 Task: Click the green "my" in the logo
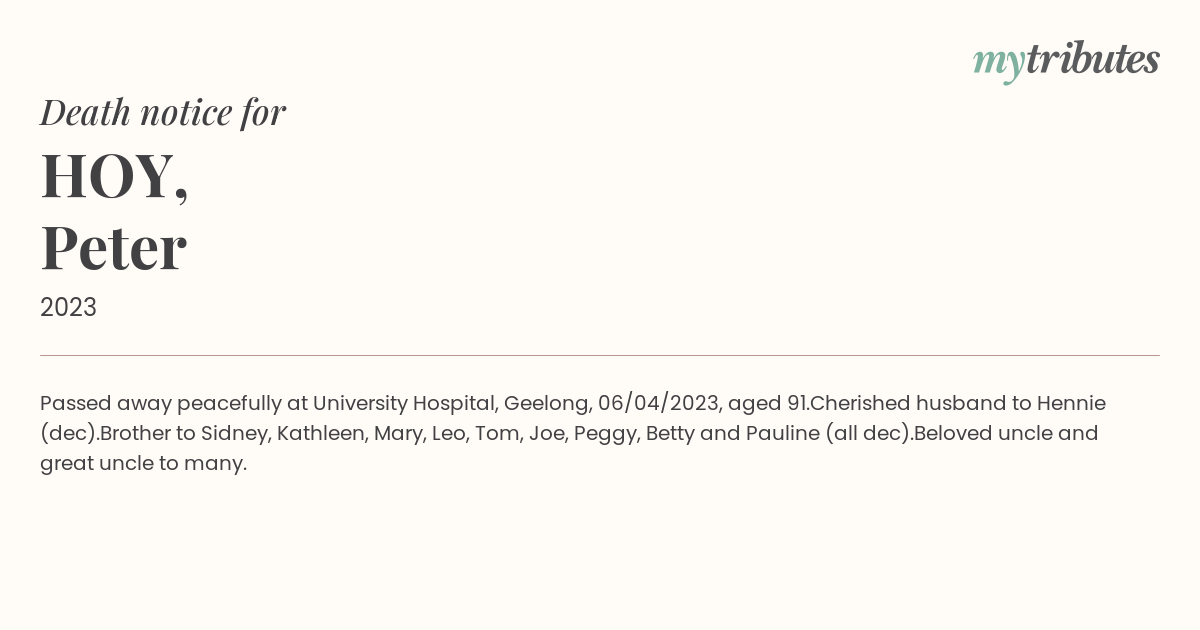pos(998,62)
